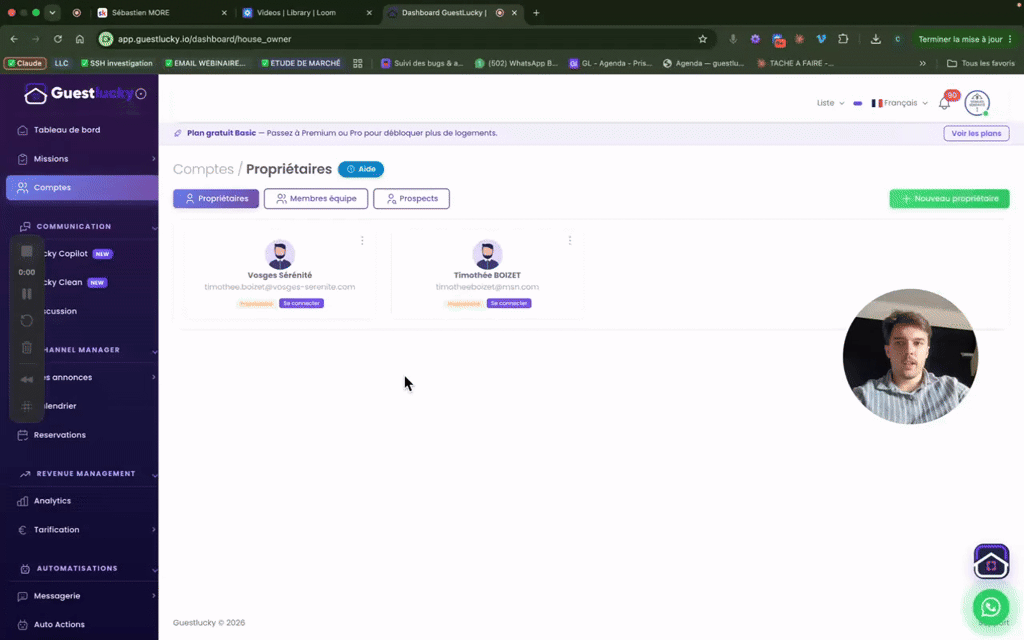This screenshot has height=640, width=1024.
Task: Open Tableau de bord in sidebar
Action: coord(67,130)
